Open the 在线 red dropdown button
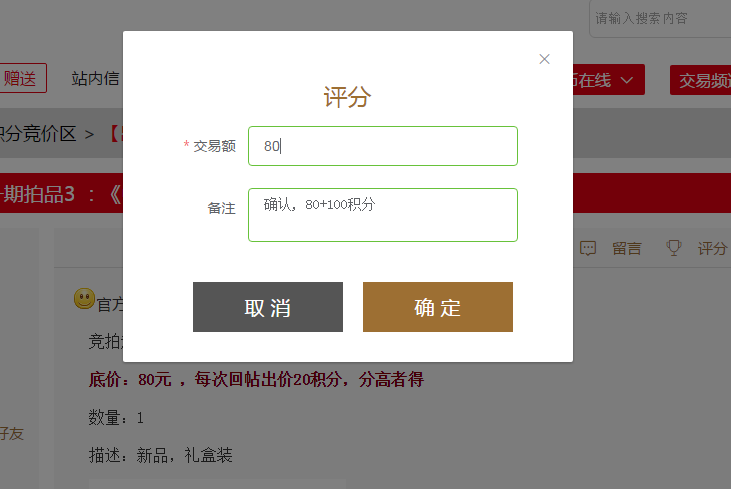The image size is (731, 489). pyautogui.click(x=609, y=80)
